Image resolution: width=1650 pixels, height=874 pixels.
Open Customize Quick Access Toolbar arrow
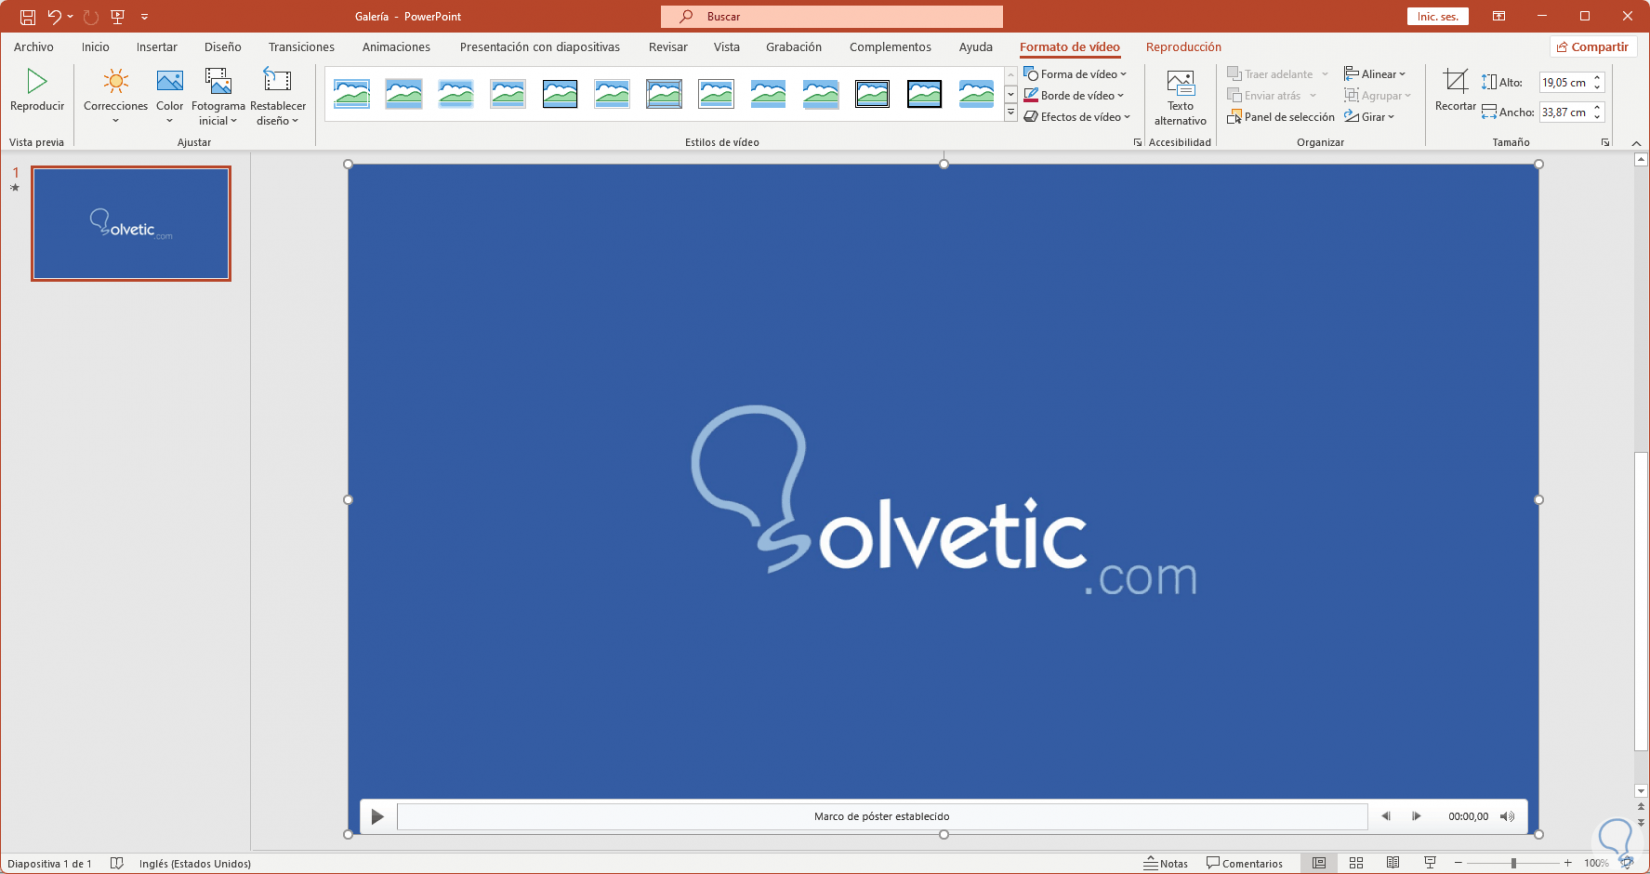[x=145, y=17]
